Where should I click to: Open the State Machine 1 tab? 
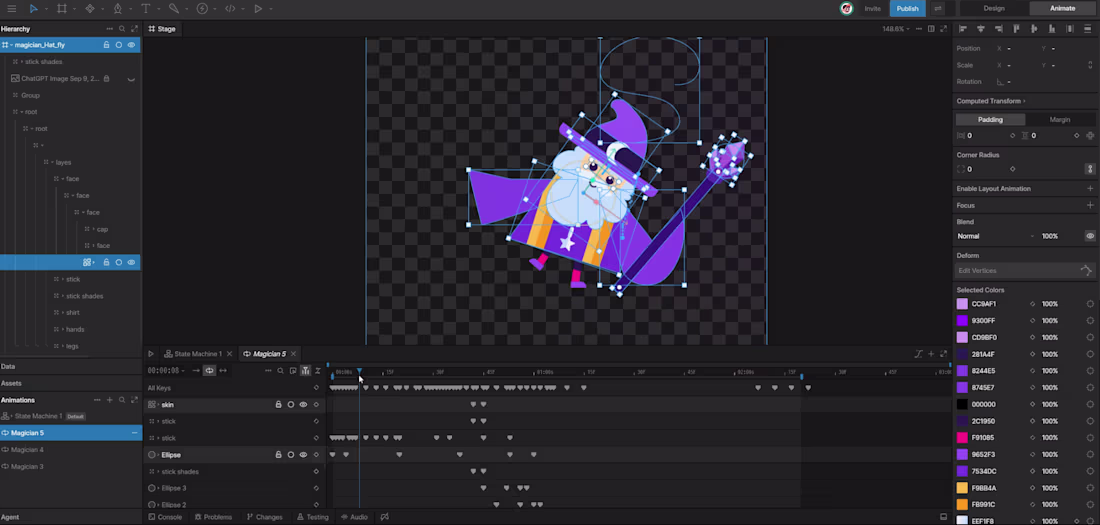(197, 354)
